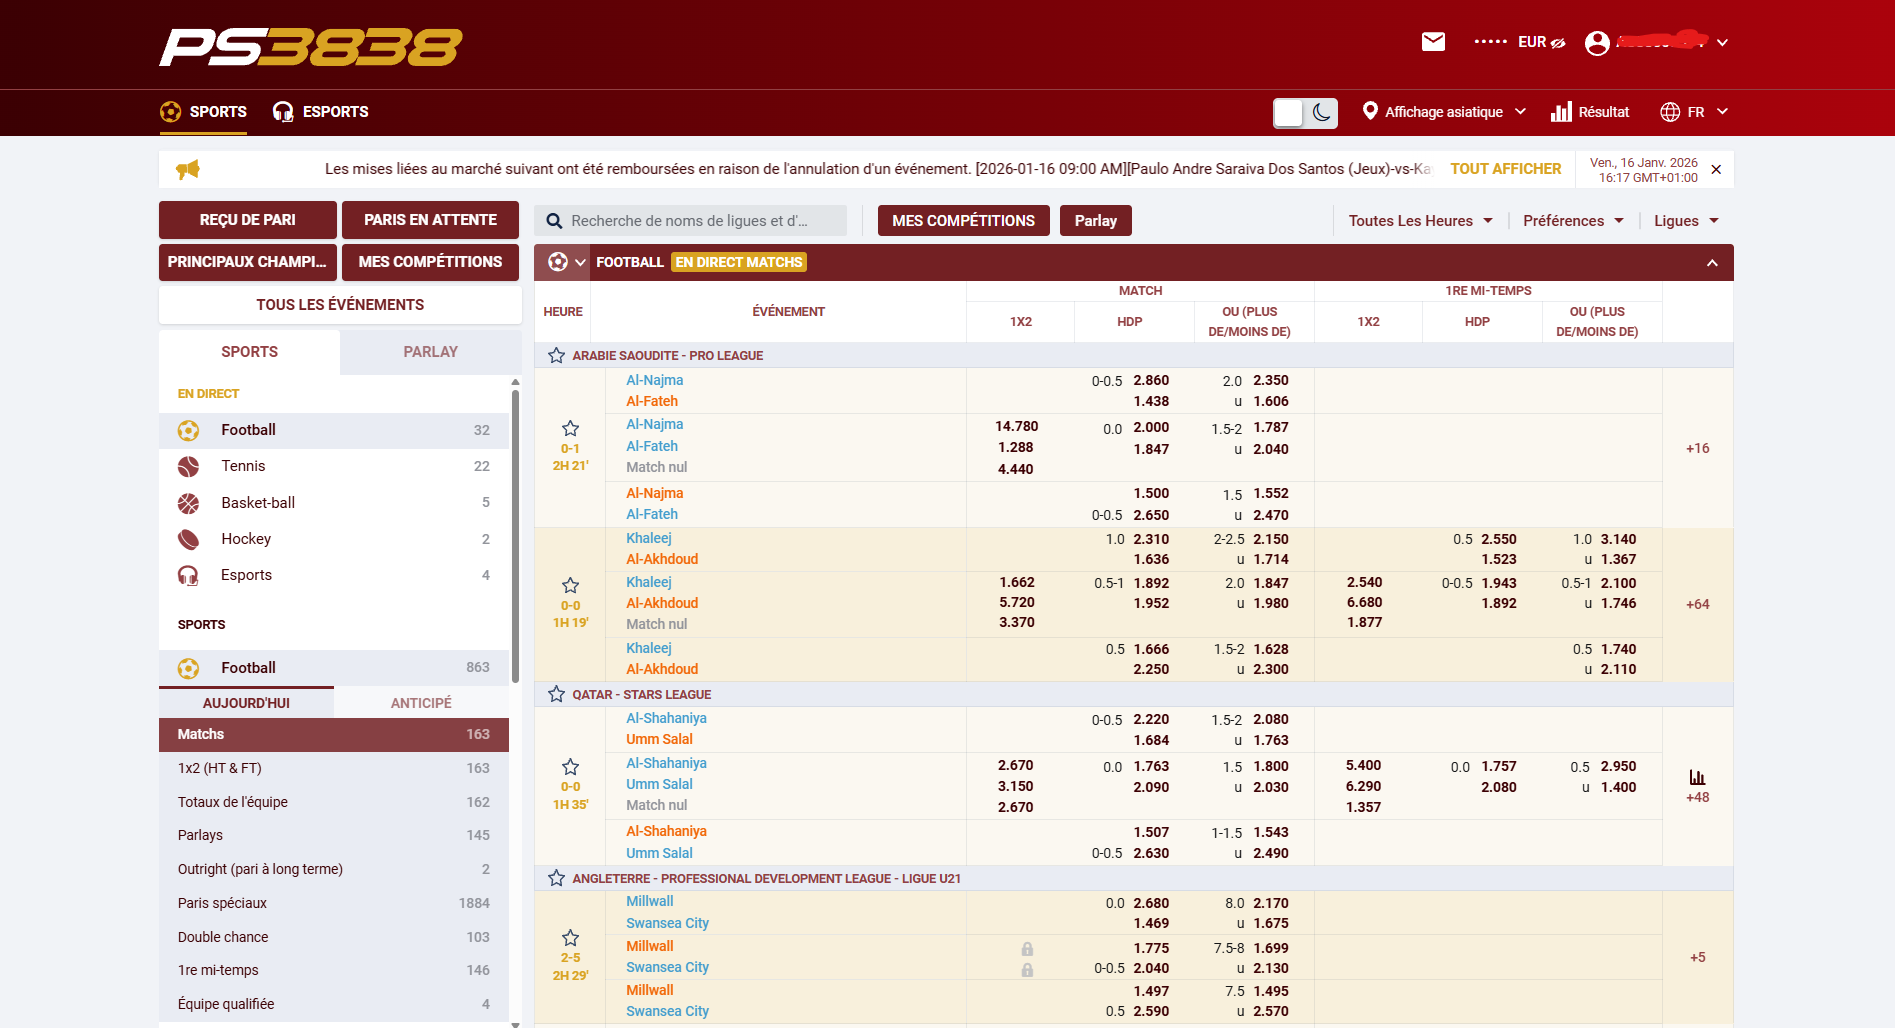
Task: Open +48 more markets for Al-Shahaniya
Action: pos(1697,797)
